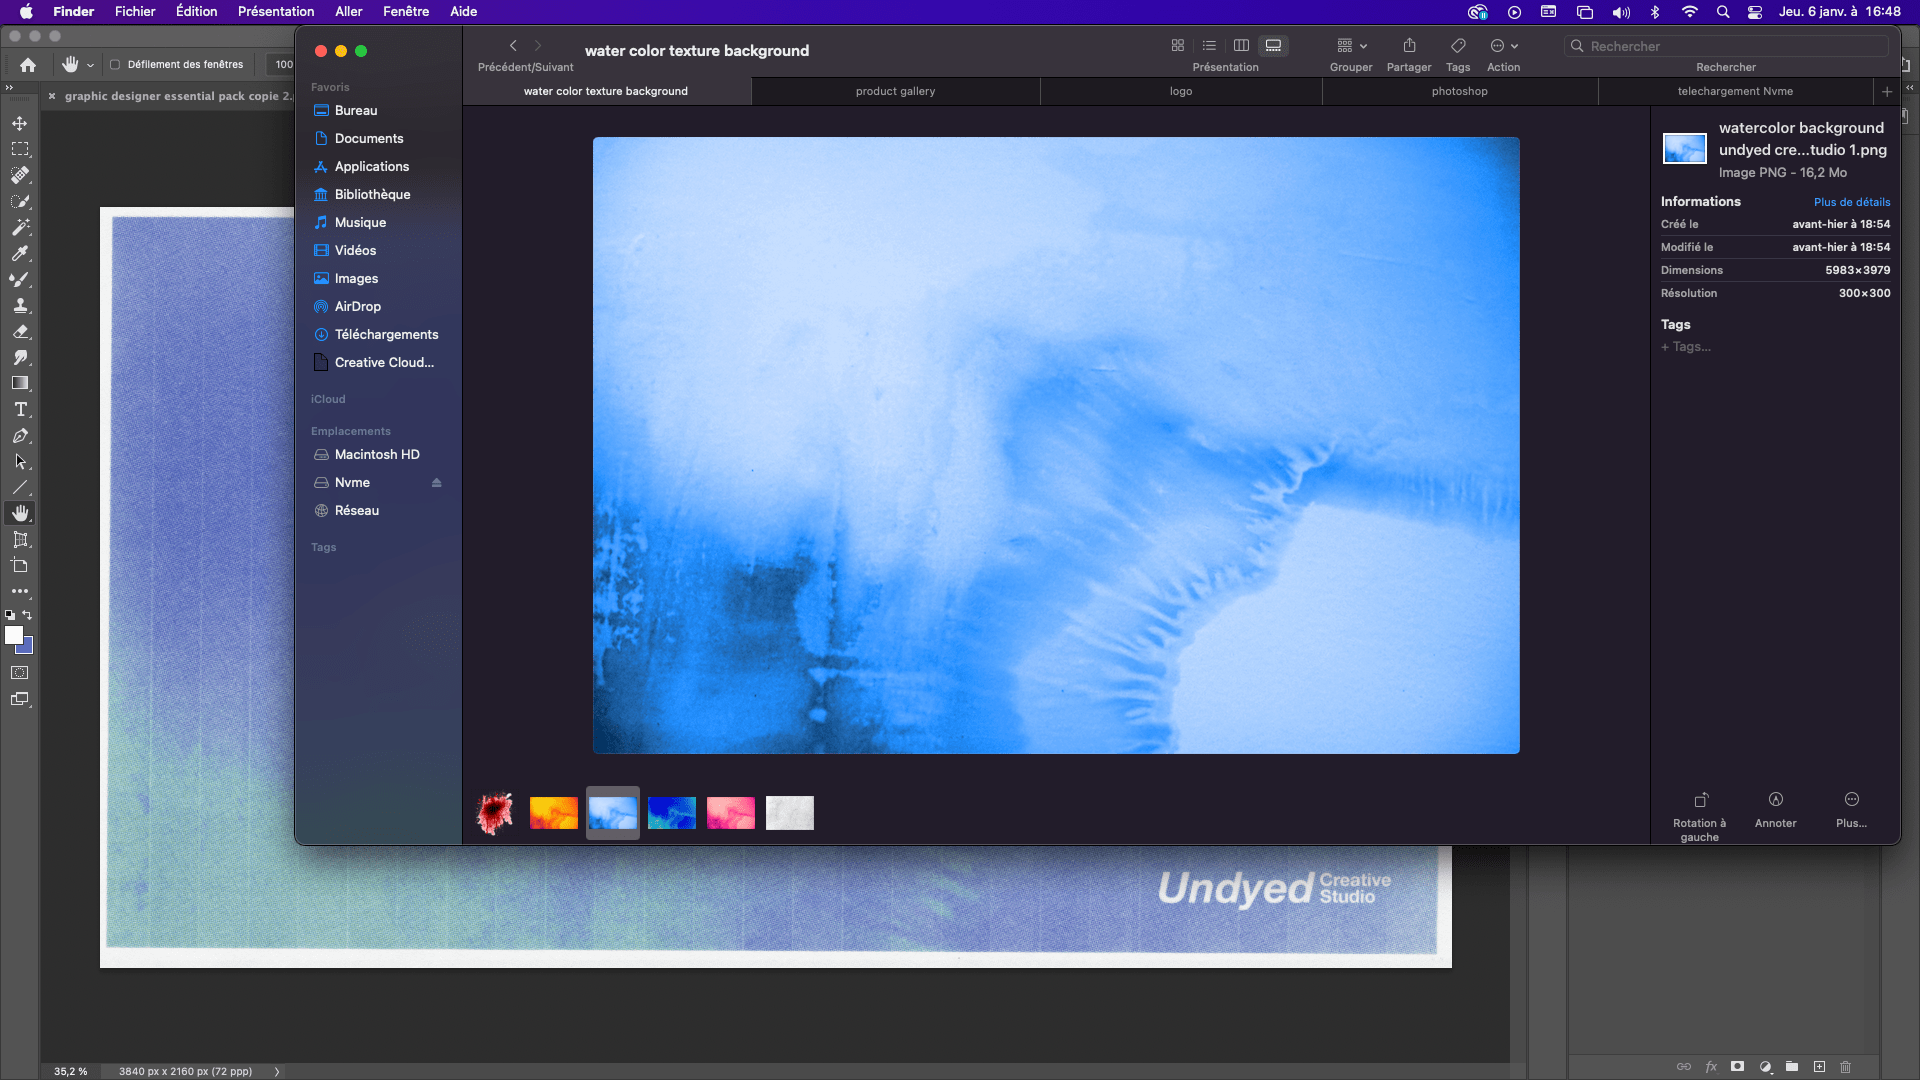Click the Rotation à gauche icon
Screen dimensions: 1920x1080
point(1700,798)
